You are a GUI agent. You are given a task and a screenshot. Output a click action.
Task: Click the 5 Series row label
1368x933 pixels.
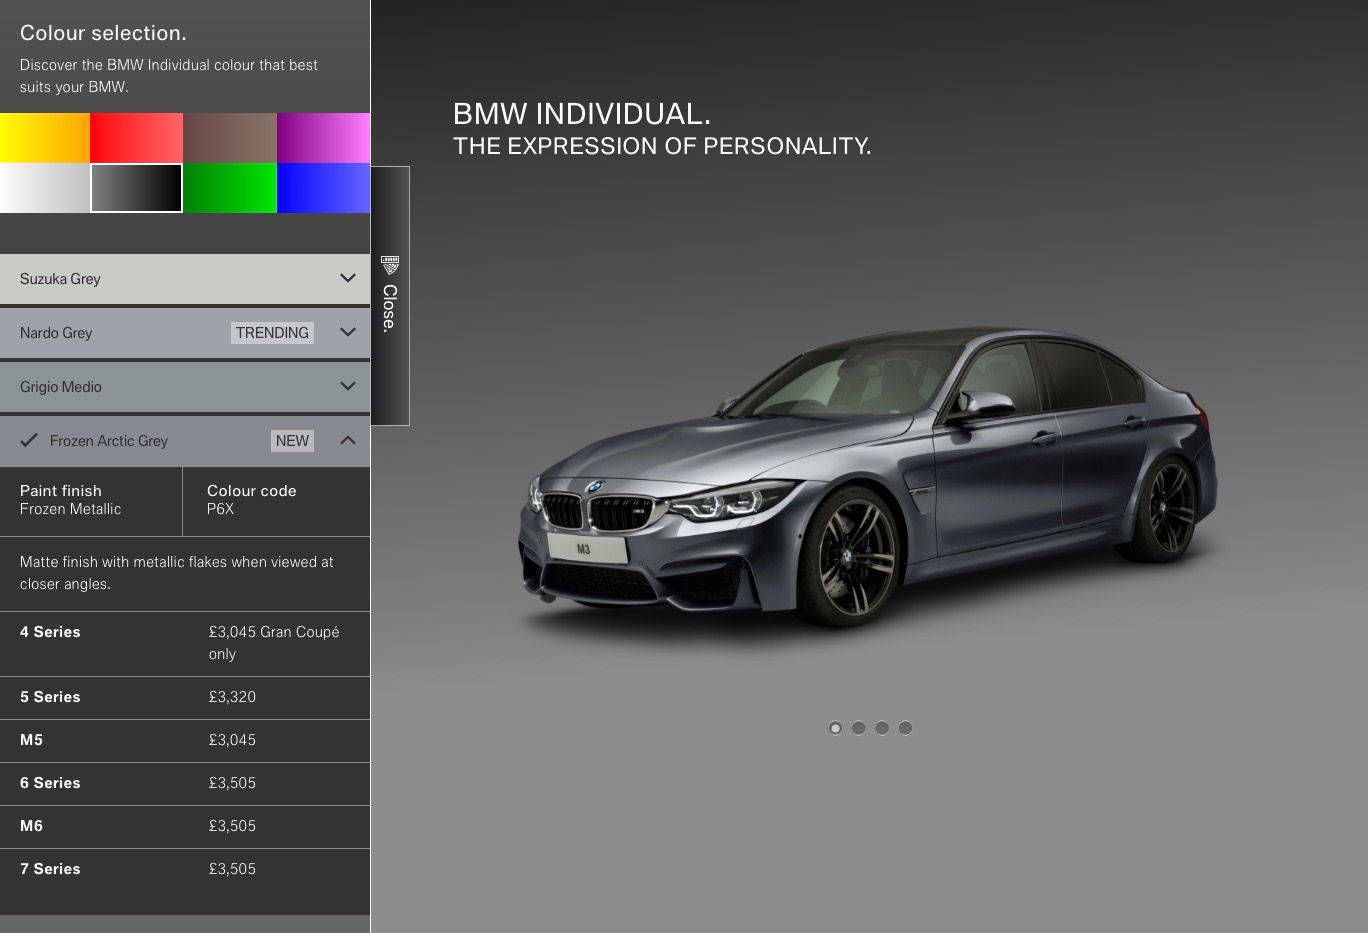50,697
